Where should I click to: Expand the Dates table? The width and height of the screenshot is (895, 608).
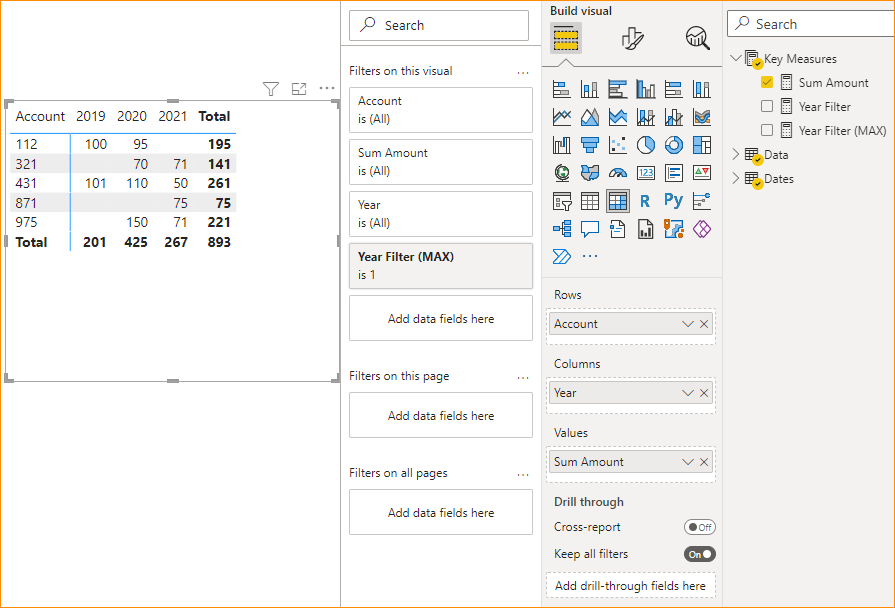[x=735, y=179]
